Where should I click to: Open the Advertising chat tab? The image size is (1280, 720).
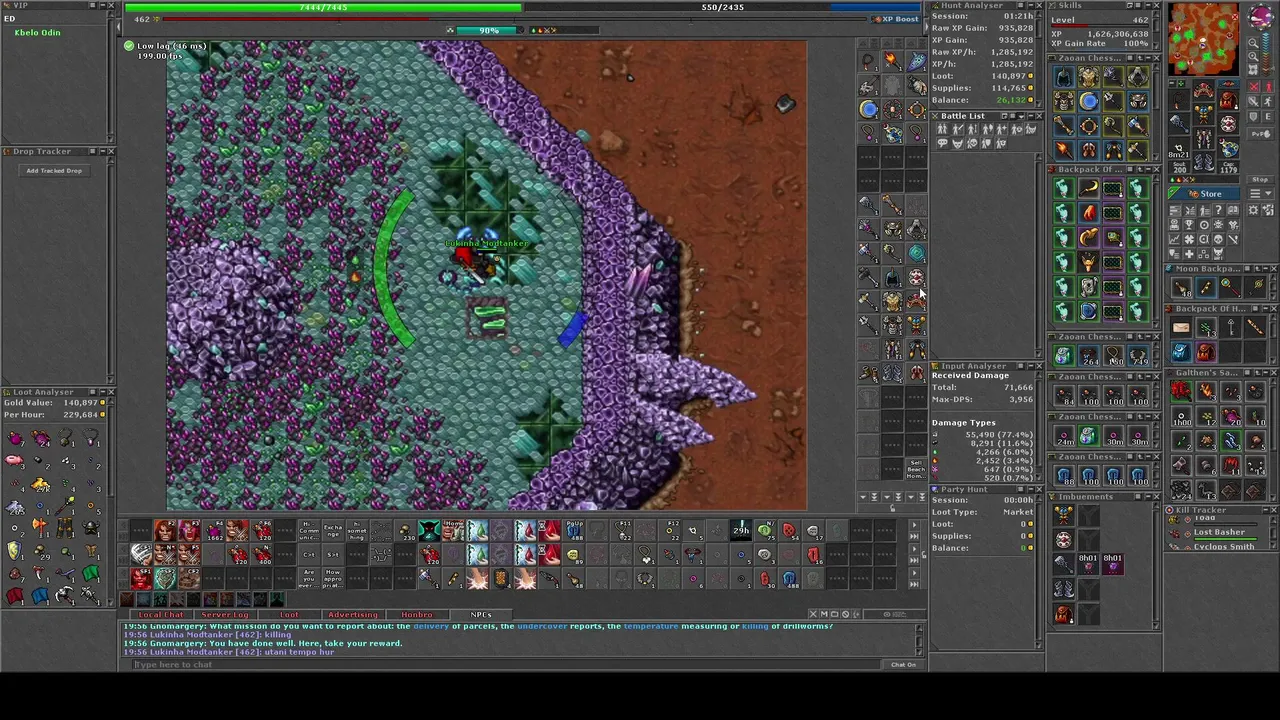pyautogui.click(x=353, y=614)
